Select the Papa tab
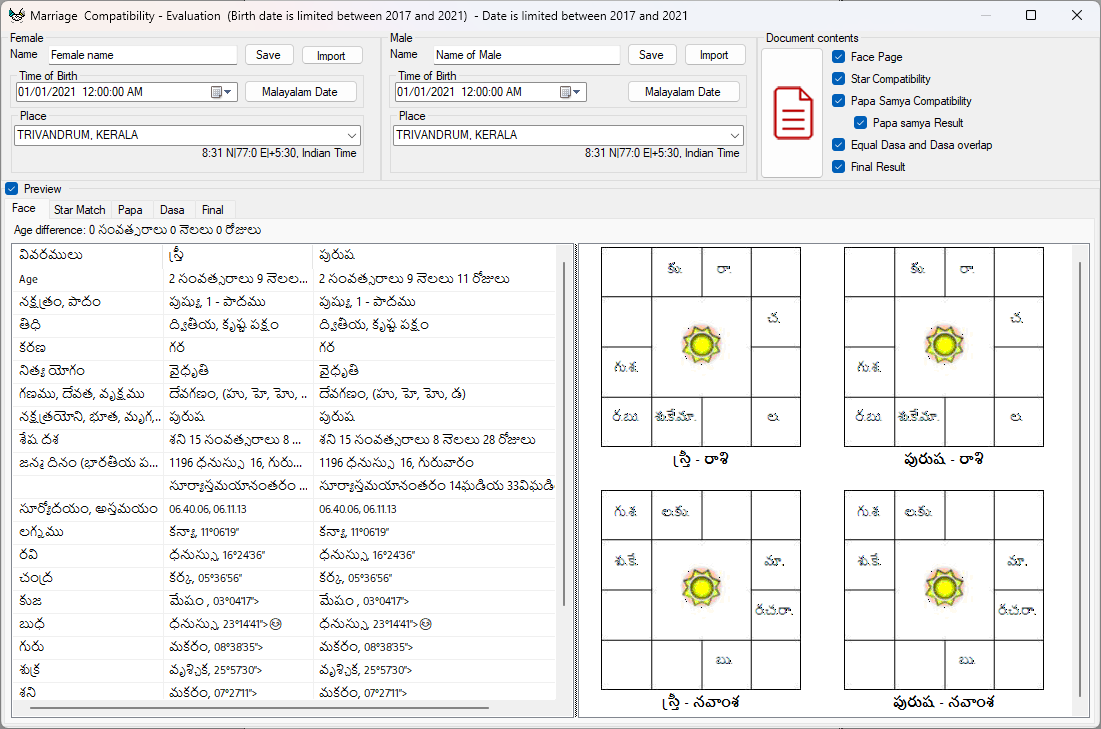The height and width of the screenshot is (729, 1101). coord(130,210)
